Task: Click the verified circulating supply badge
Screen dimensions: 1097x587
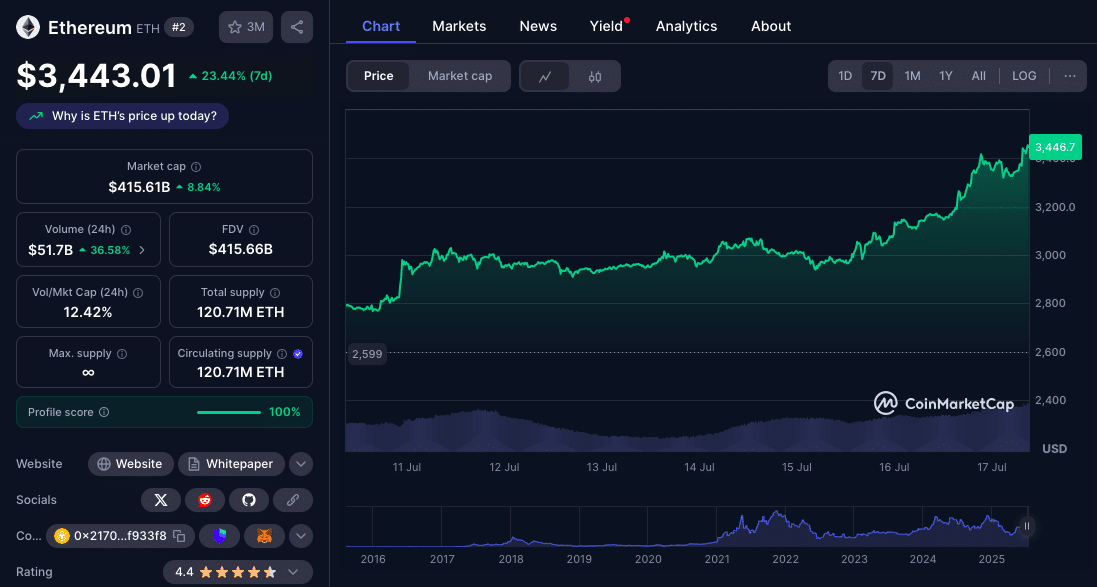Action: 298,354
